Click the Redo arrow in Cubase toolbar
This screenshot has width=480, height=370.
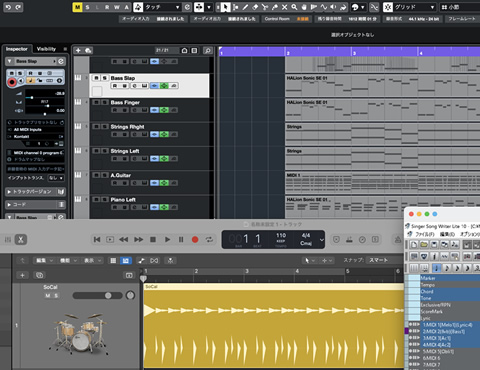tap(18, 7)
